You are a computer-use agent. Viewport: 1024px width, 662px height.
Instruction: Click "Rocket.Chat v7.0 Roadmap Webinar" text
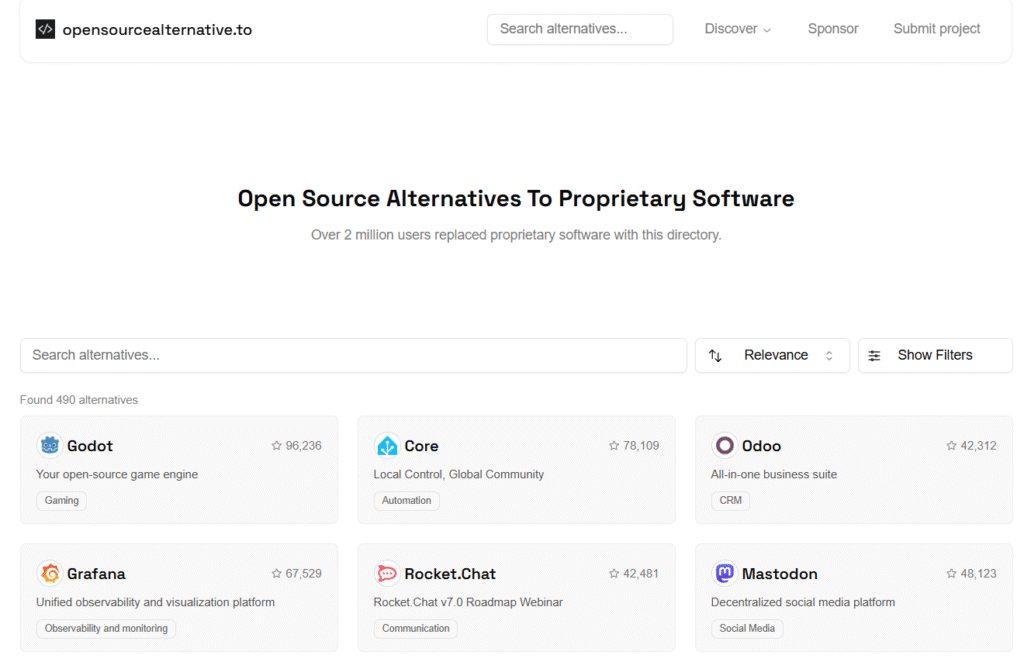(x=468, y=603)
